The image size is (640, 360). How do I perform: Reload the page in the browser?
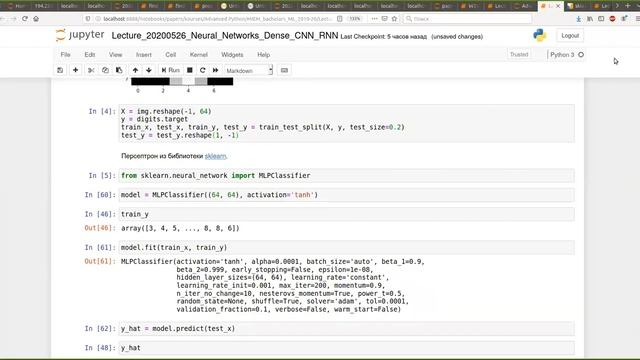tap(25, 19)
